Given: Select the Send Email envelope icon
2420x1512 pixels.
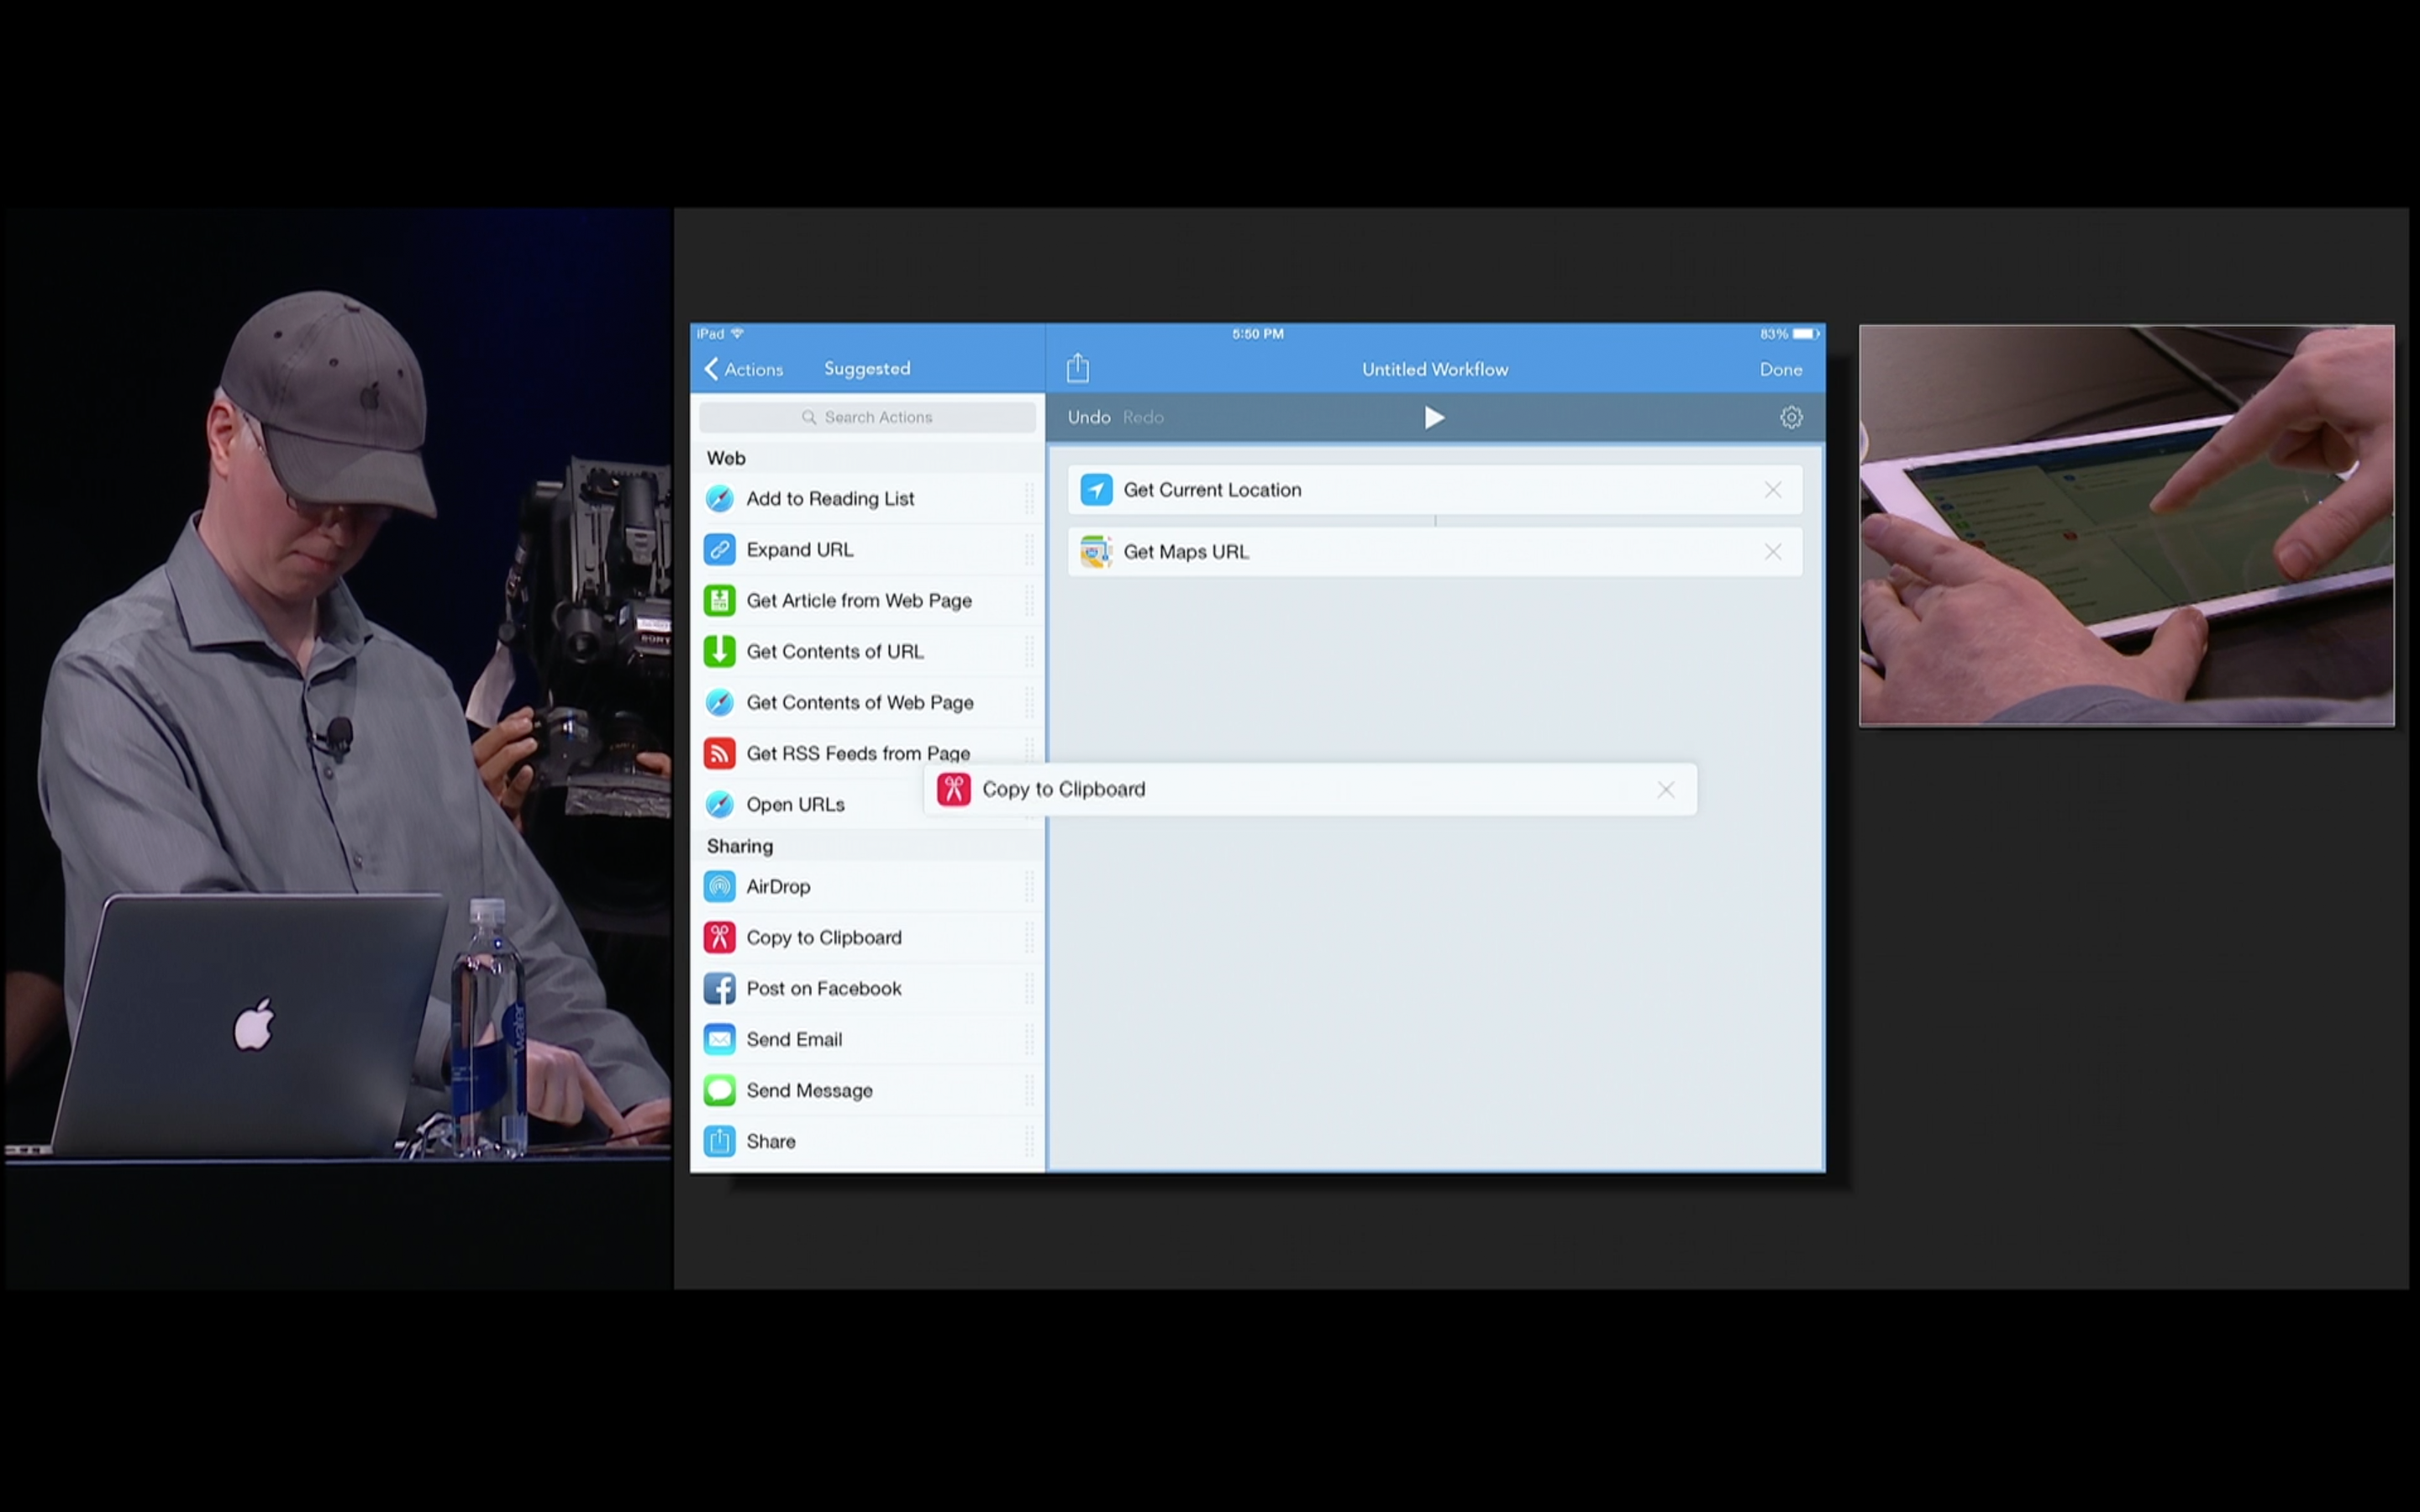Looking at the screenshot, I should coord(719,1040).
